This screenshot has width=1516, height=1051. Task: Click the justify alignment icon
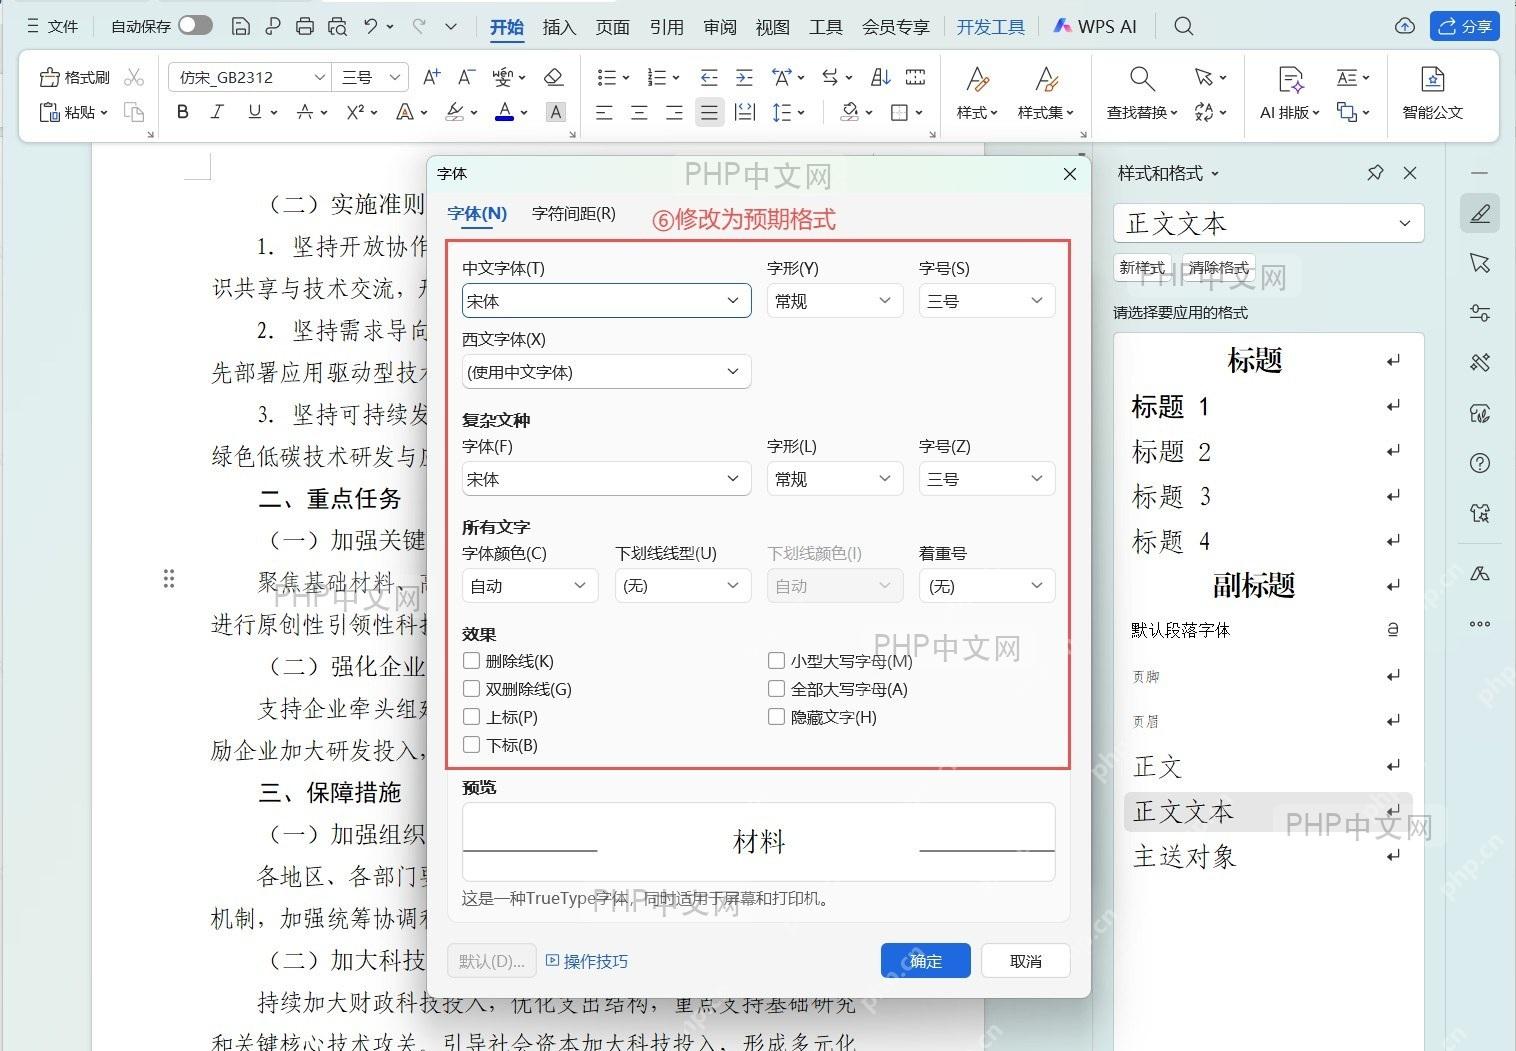pyautogui.click(x=709, y=112)
